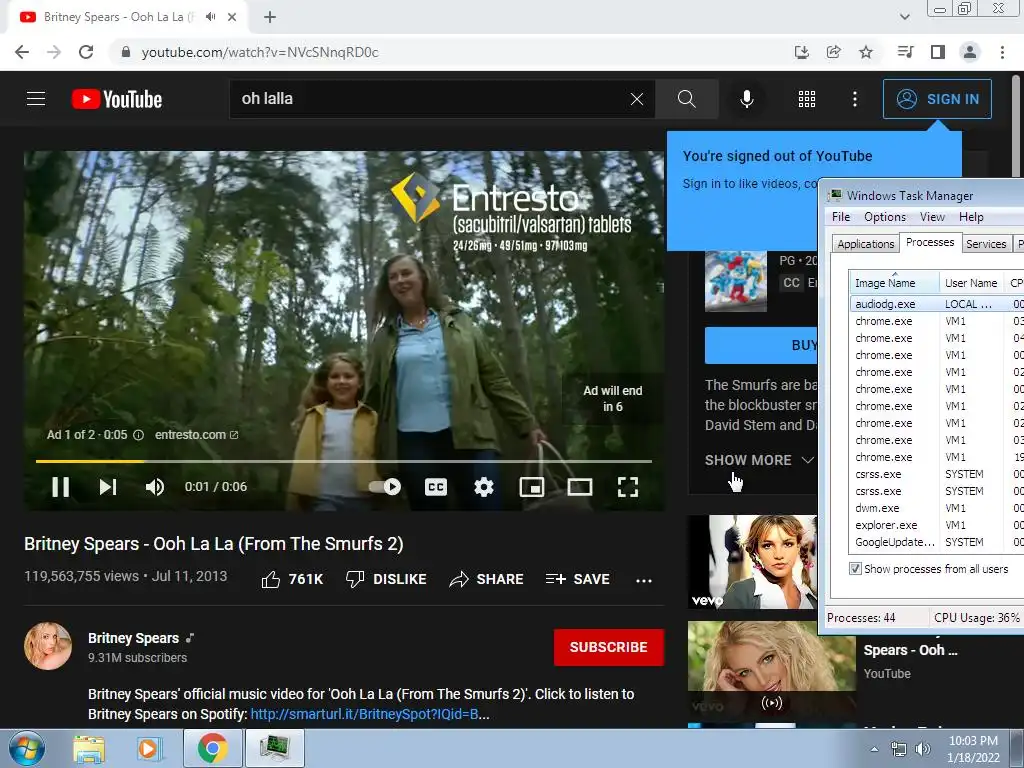1024x768 pixels.
Task: Toggle closed captions CC button
Action: (x=436, y=487)
